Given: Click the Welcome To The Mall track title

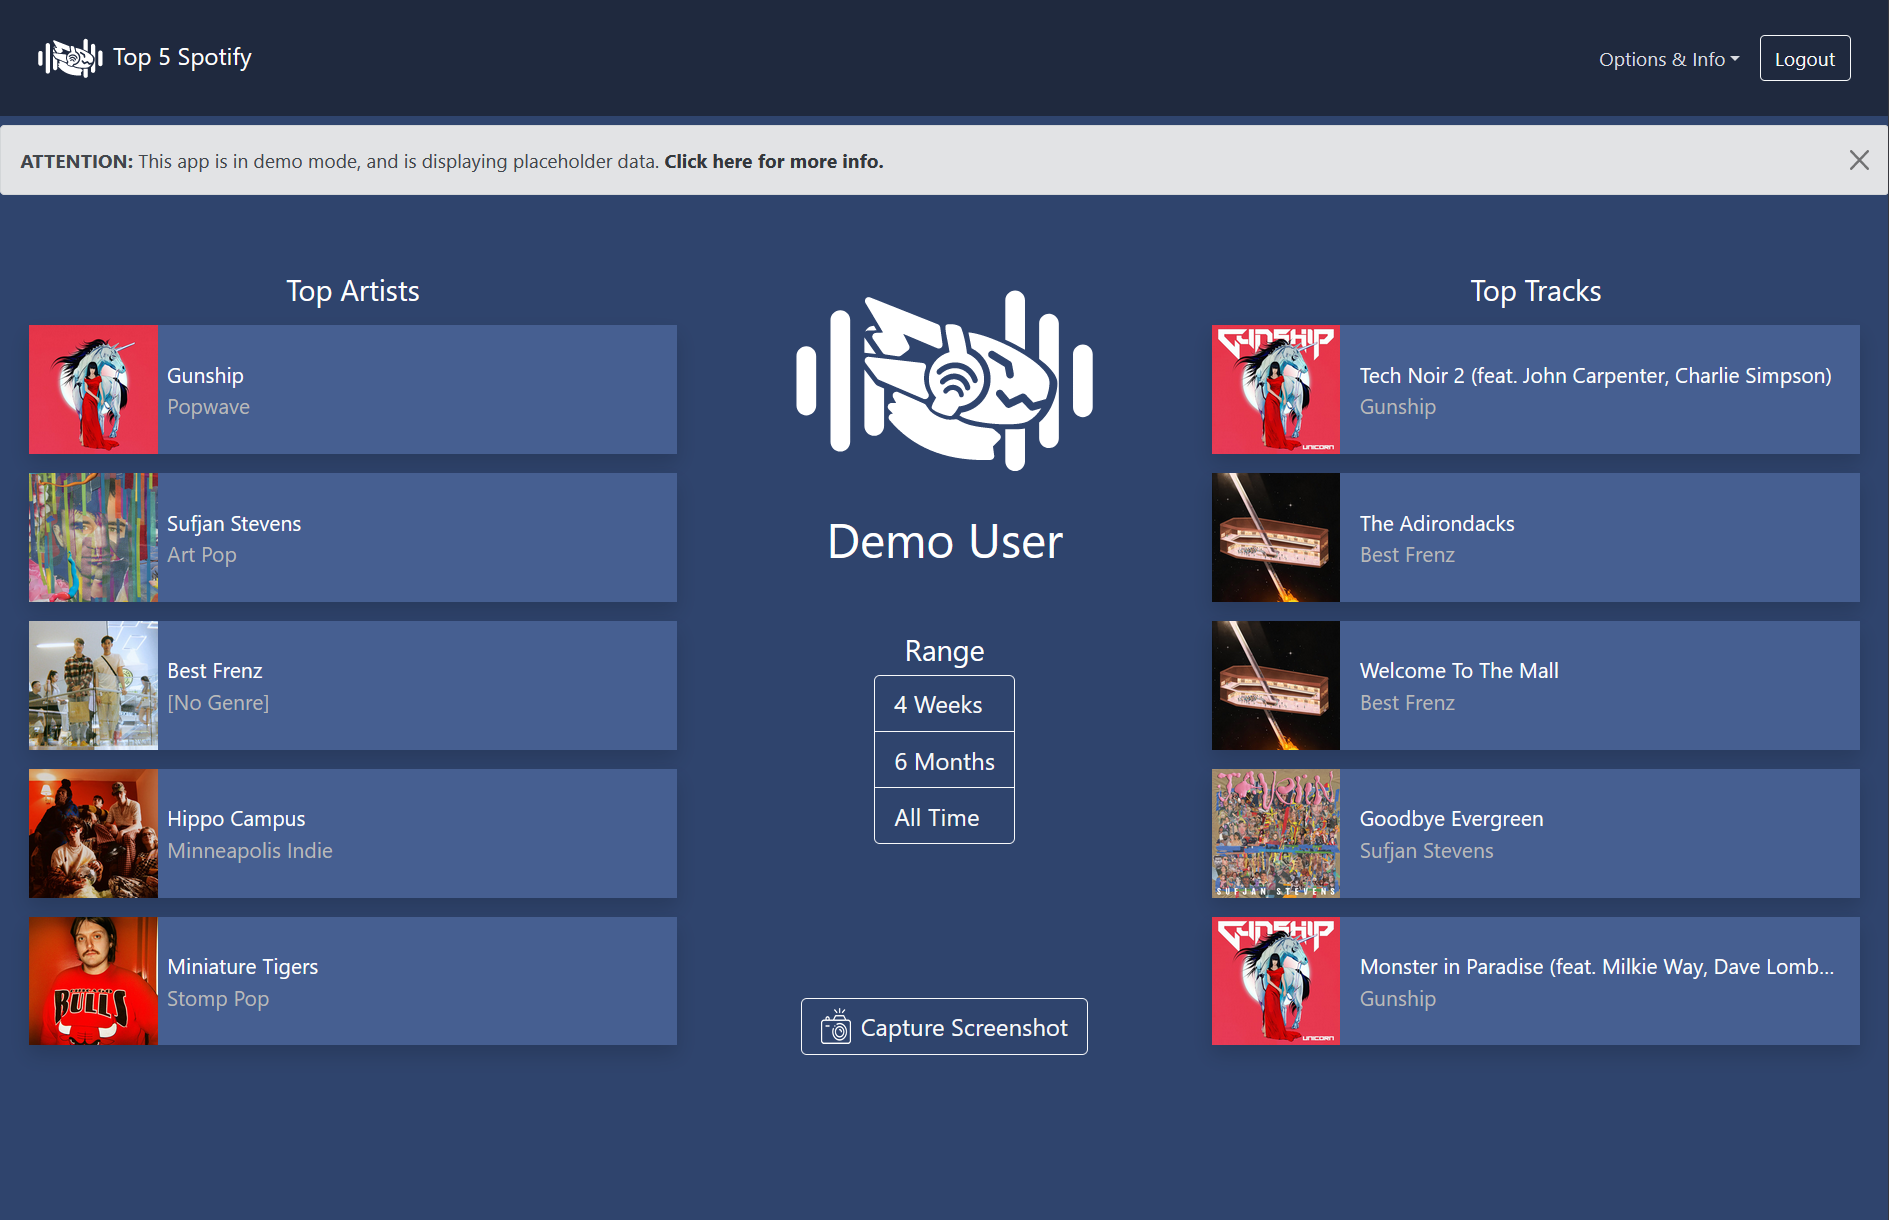Looking at the screenshot, I should click(x=1459, y=670).
